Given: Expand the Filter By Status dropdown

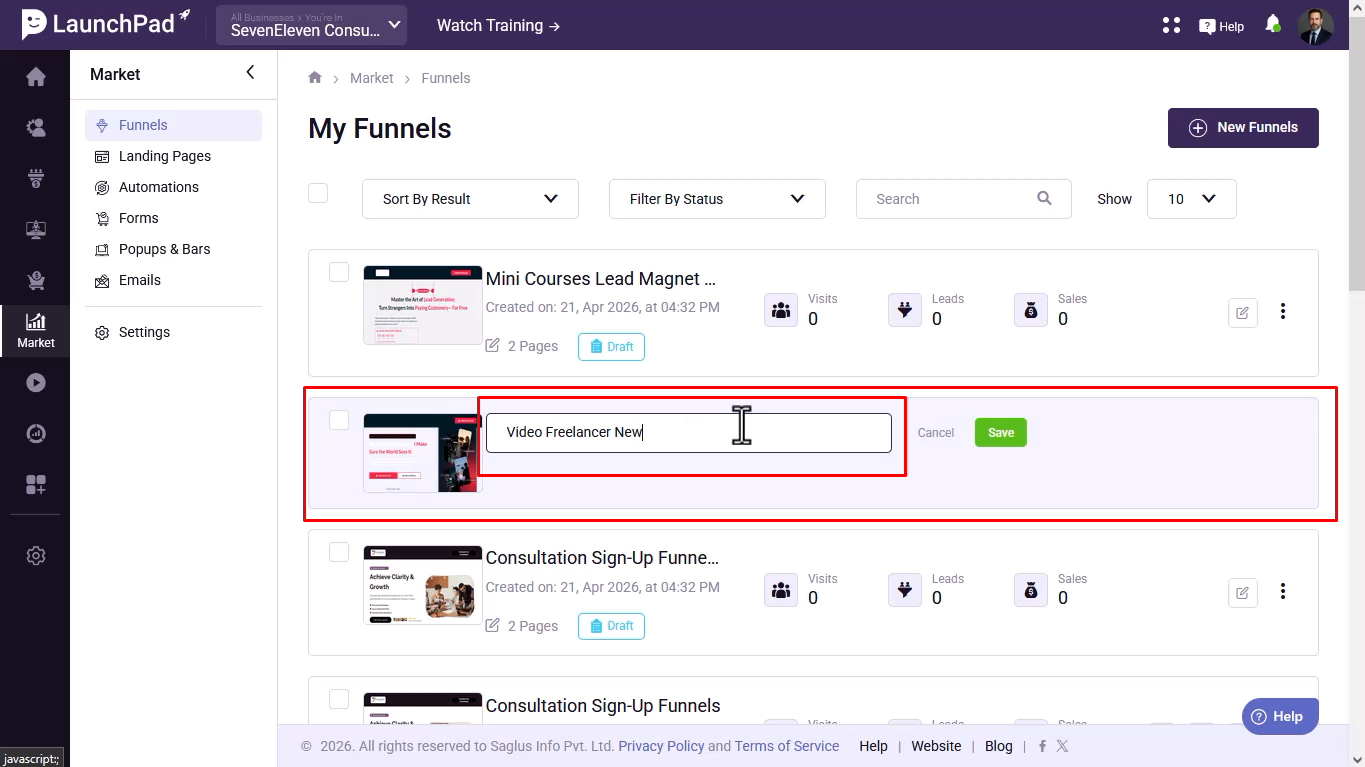Looking at the screenshot, I should pyautogui.click(x=717, y=199).
